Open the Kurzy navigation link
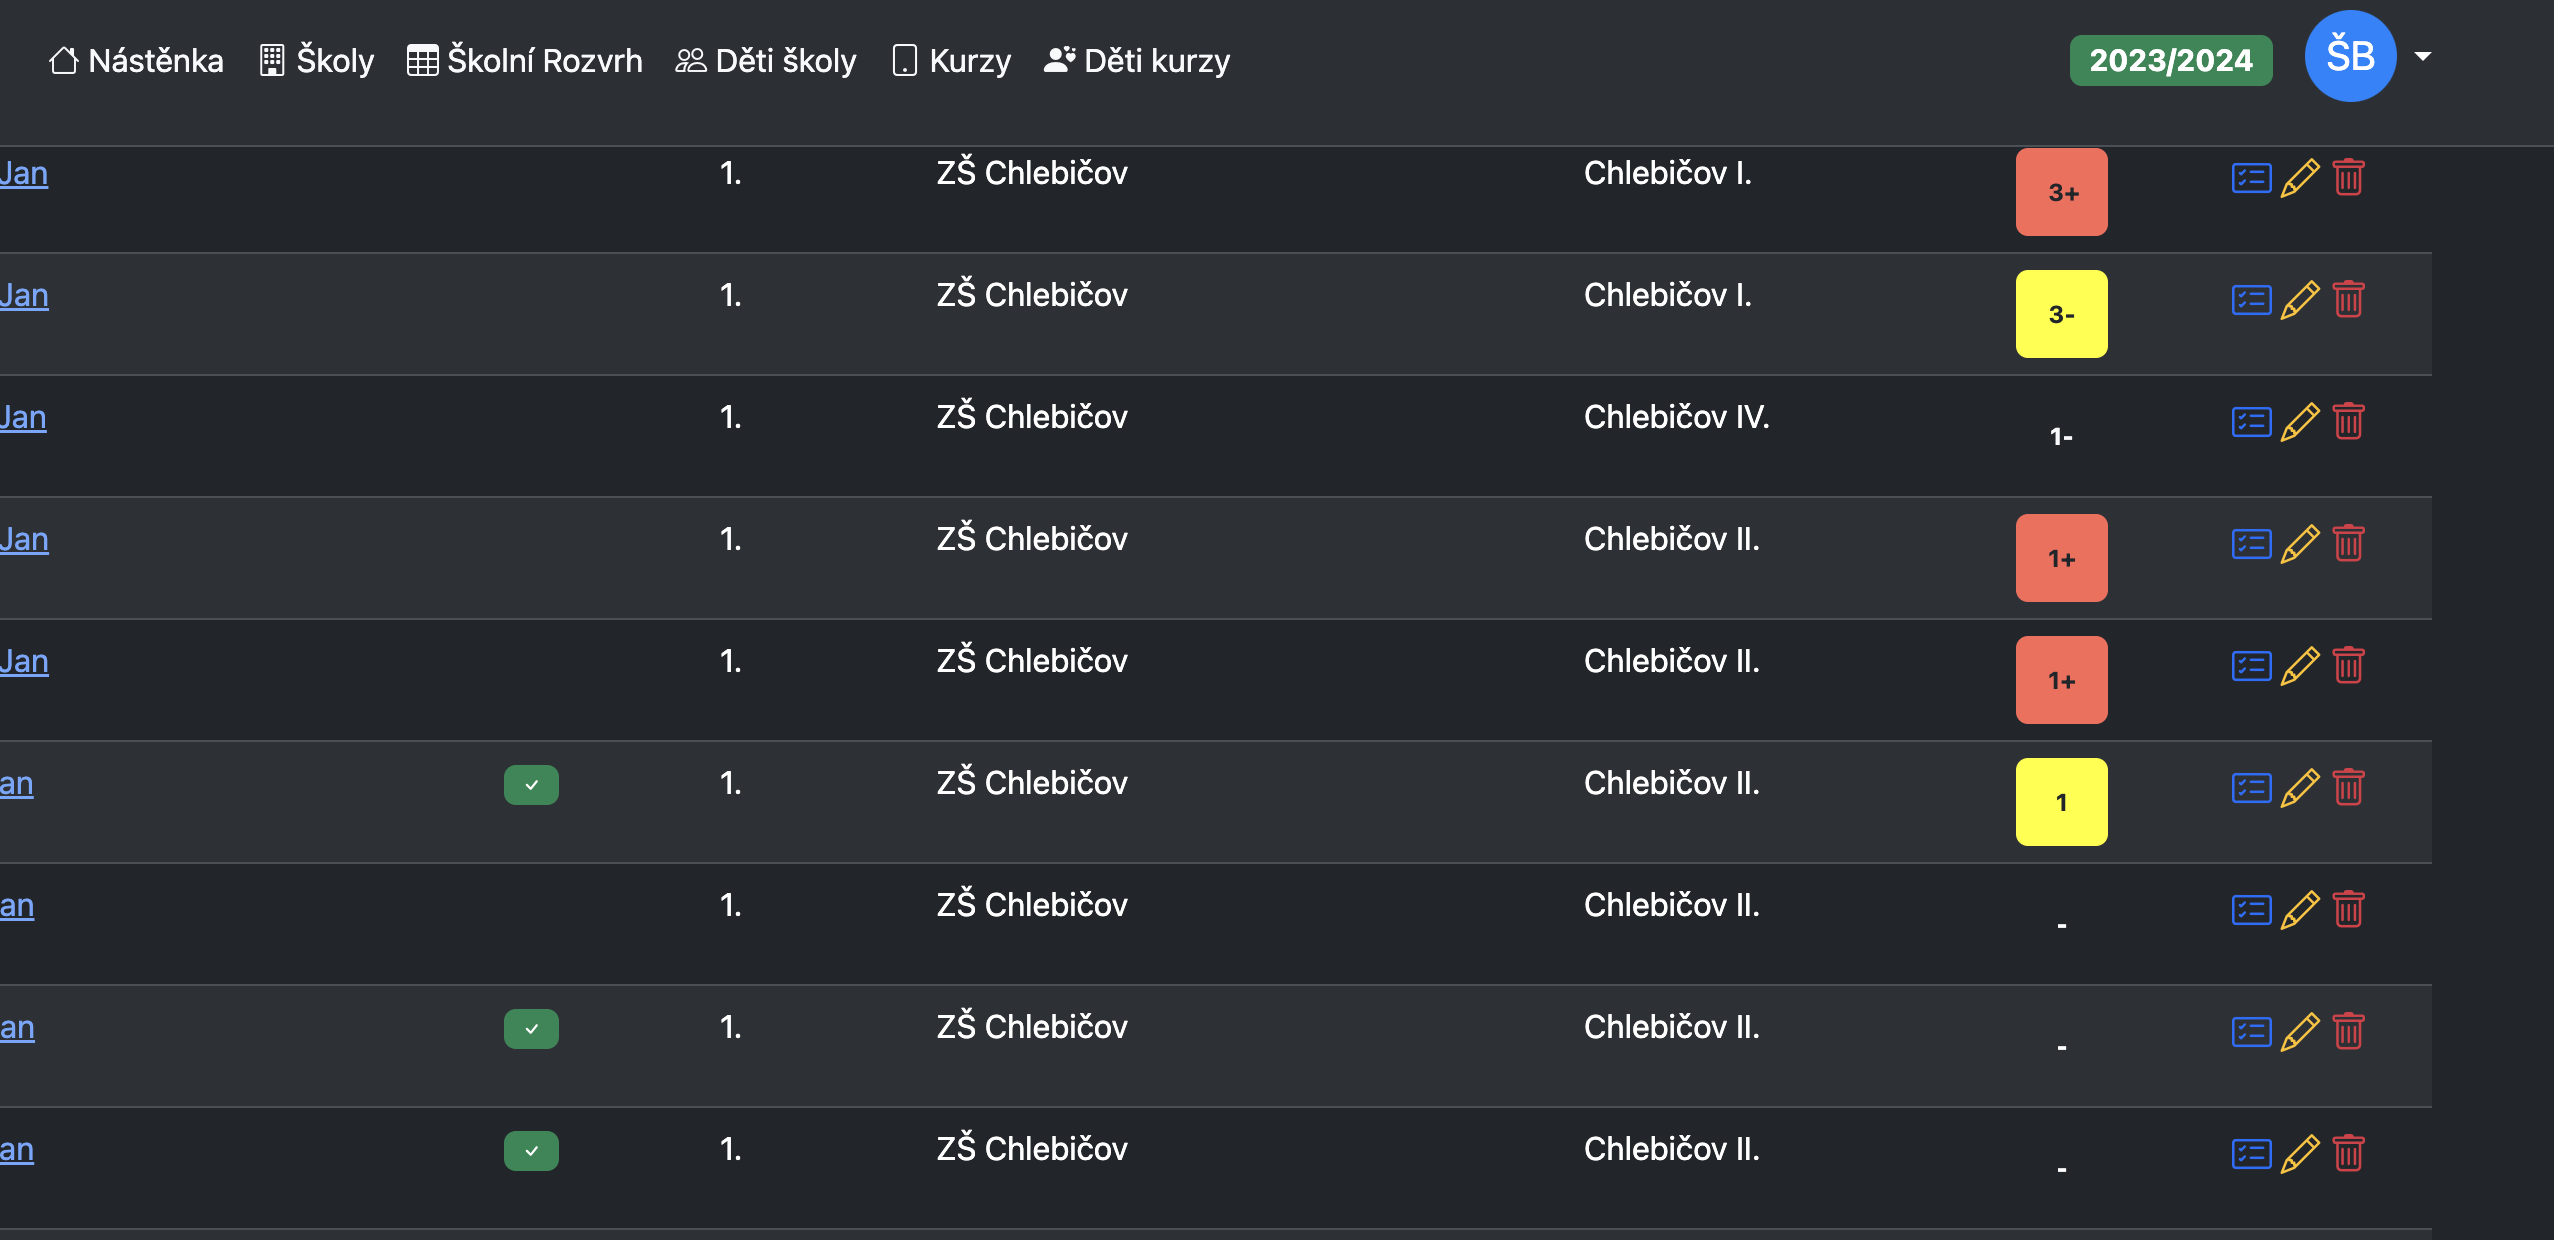The width and height of the screenshot is (2554, 1240). click(x=951, y=60)
